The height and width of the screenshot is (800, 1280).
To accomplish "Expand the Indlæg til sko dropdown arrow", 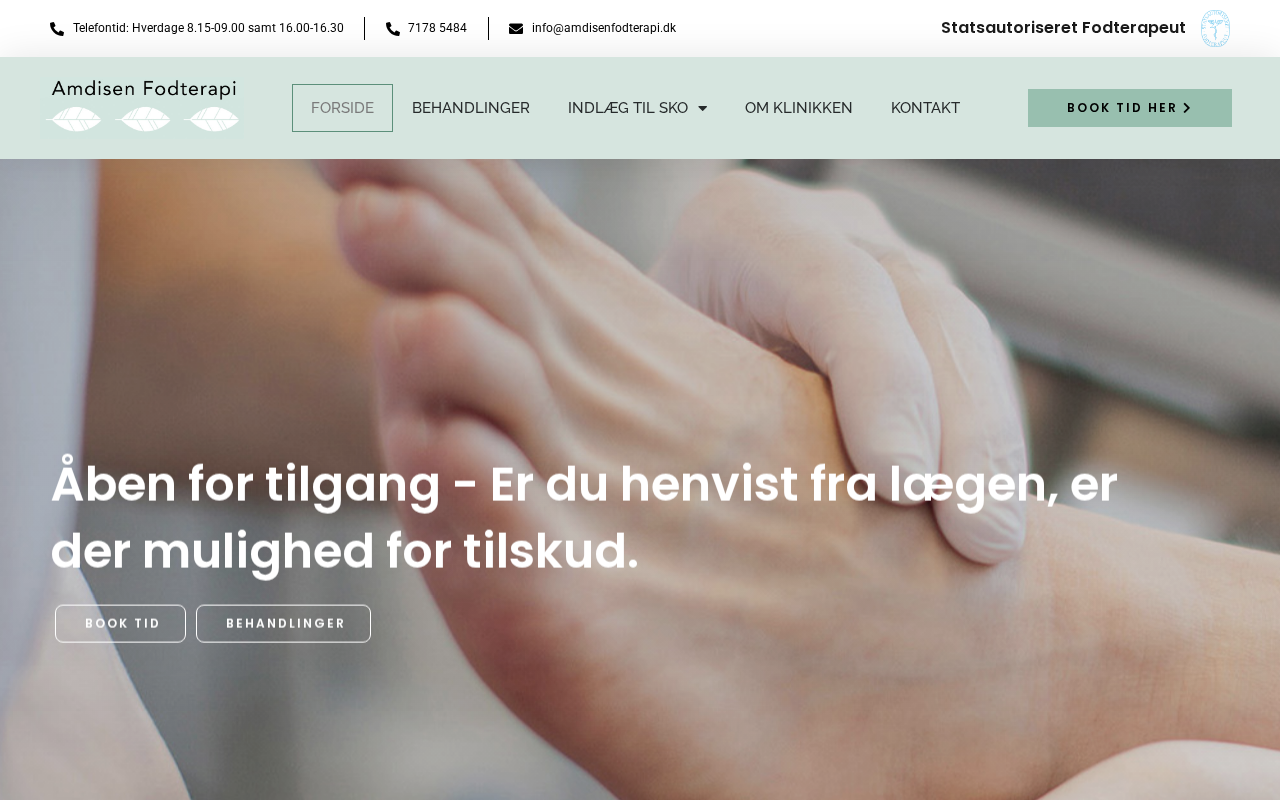I will (702, 108).
